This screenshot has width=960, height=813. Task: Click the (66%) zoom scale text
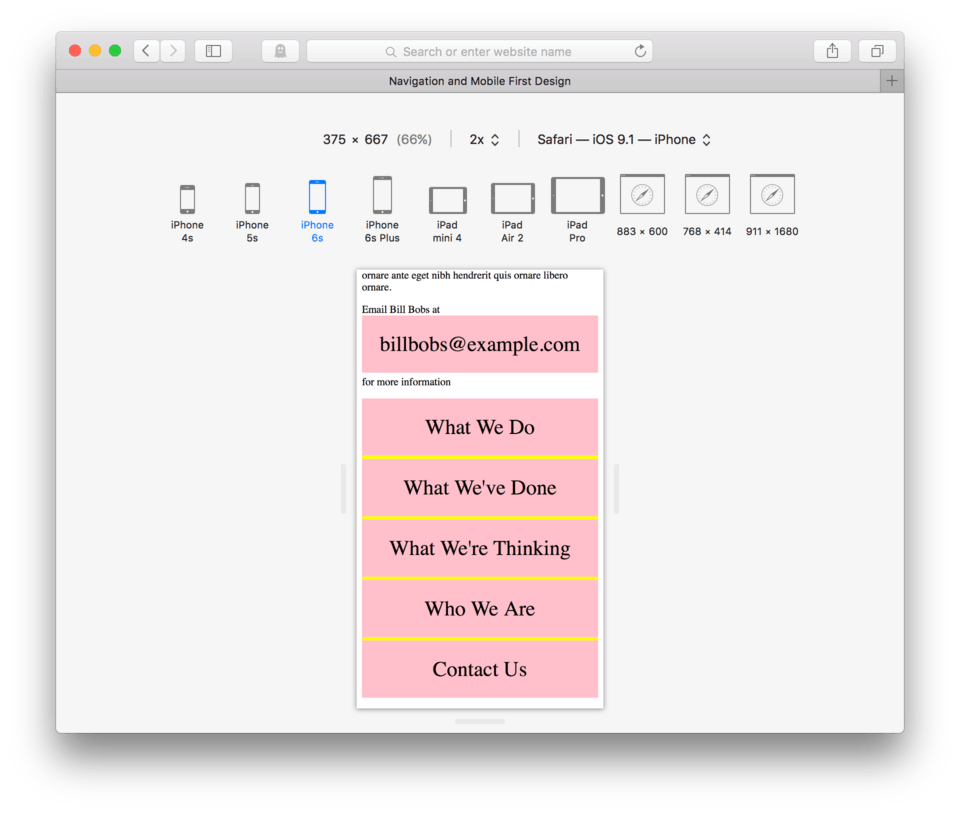(414, 140)
